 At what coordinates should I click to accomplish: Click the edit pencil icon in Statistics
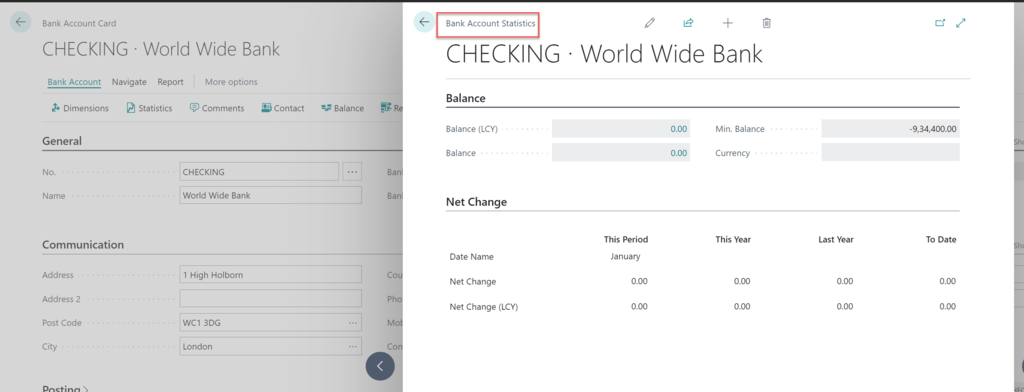click(x=649, y=23)
